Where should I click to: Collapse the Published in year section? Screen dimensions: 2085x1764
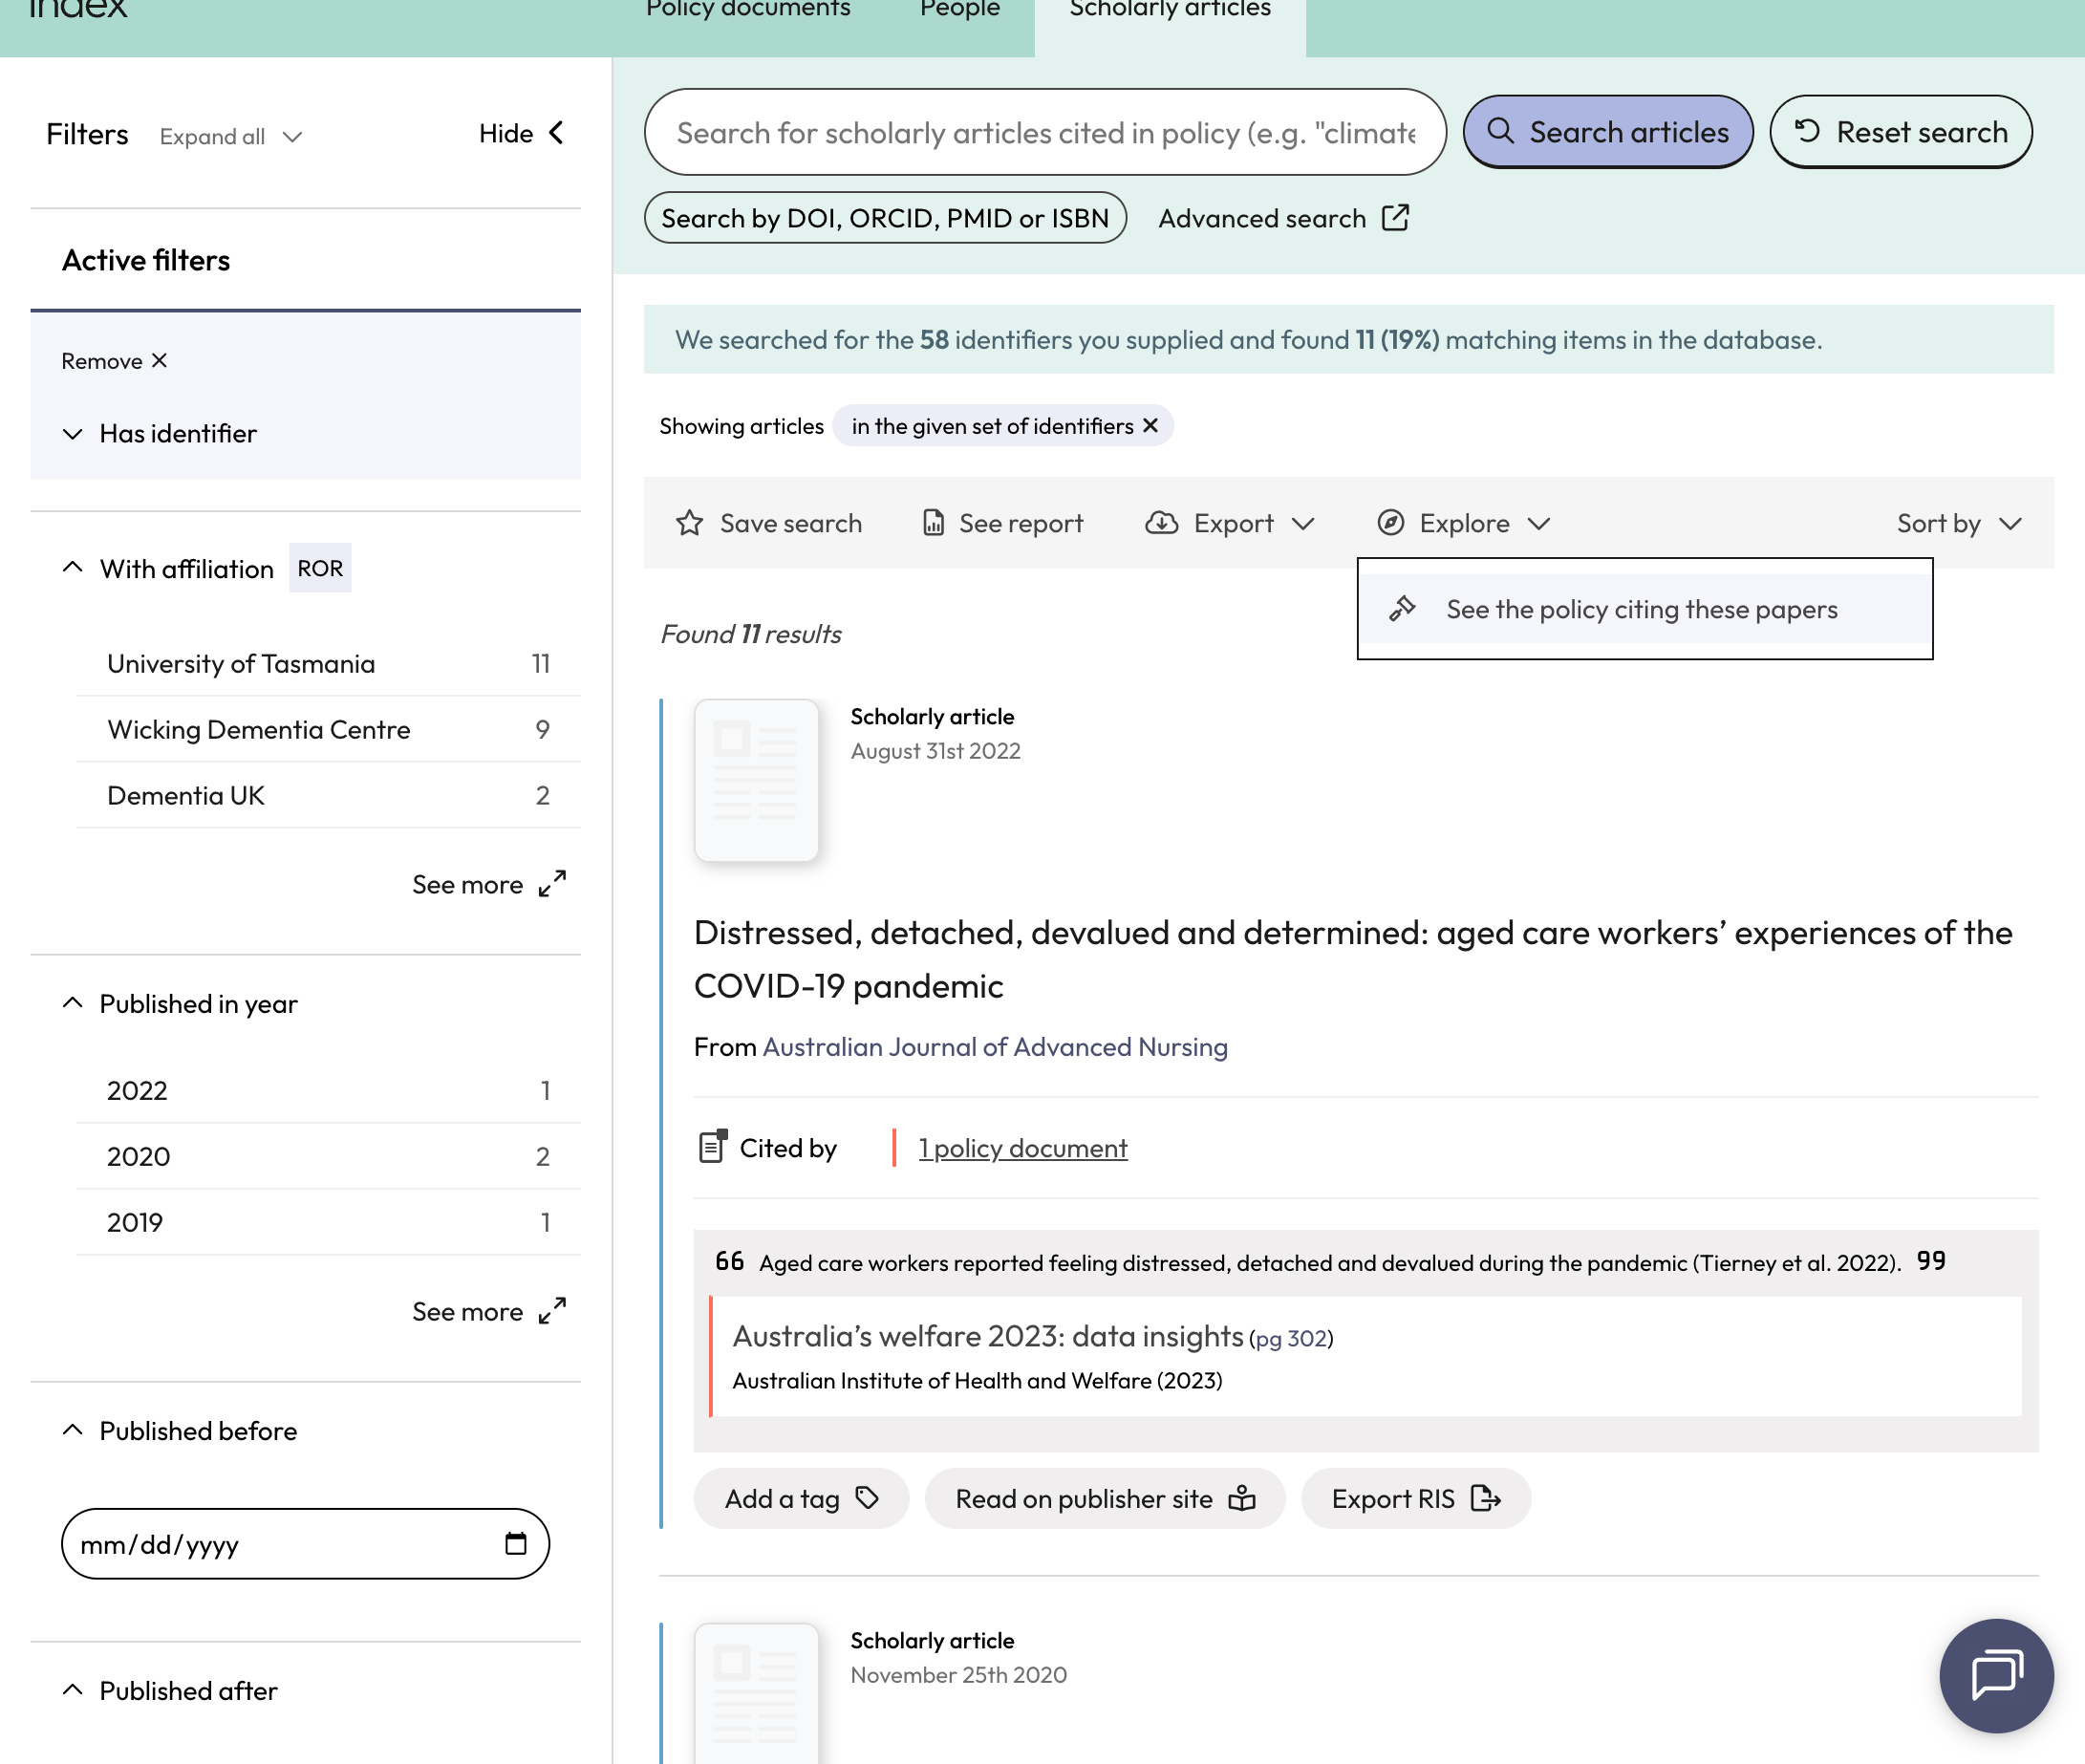click(180, 1004)
